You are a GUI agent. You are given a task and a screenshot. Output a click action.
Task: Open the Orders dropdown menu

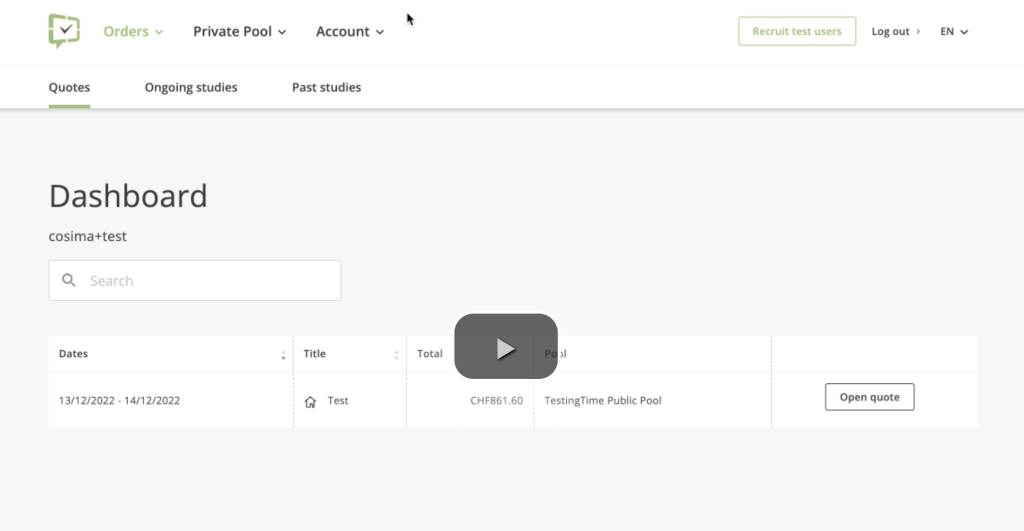(x=133, y=31)
